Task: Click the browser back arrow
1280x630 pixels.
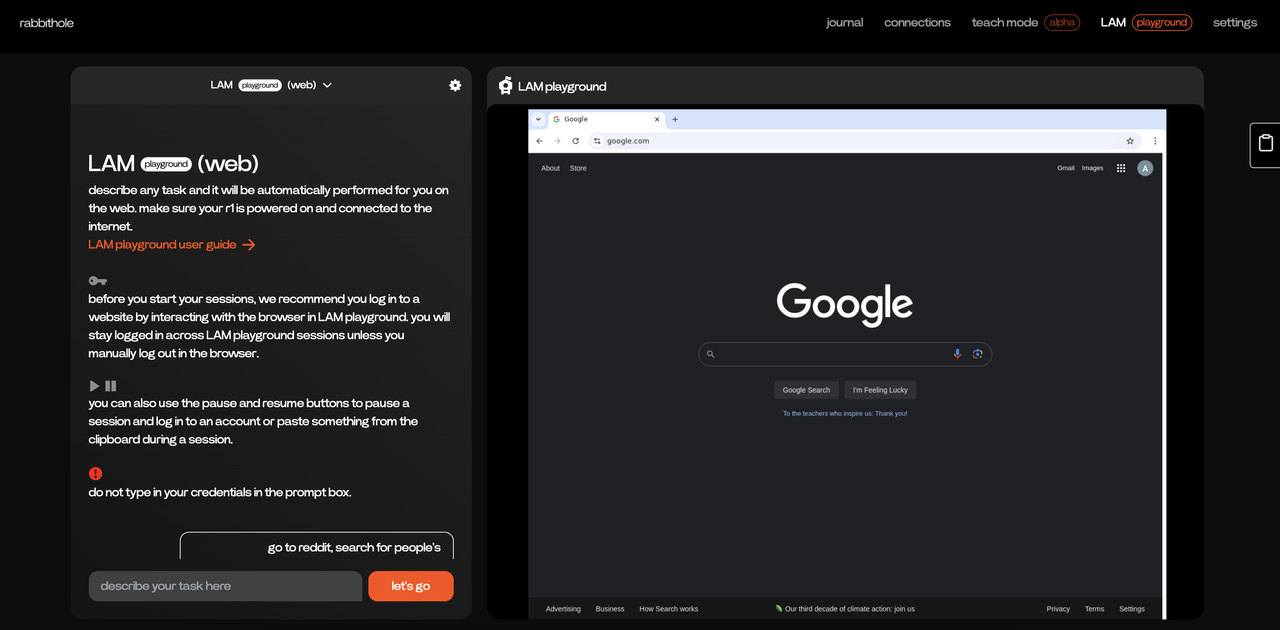Action: [x=540, y=141]
